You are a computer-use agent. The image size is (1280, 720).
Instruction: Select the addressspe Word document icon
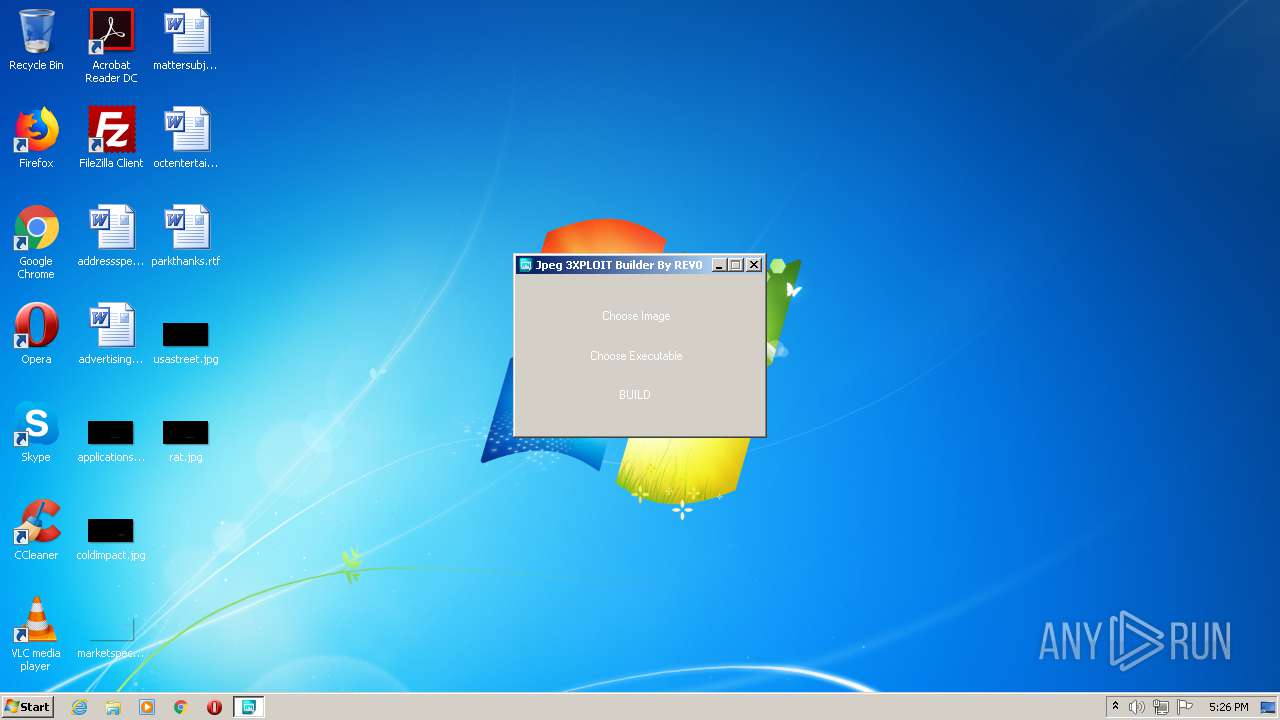(111, 236)
